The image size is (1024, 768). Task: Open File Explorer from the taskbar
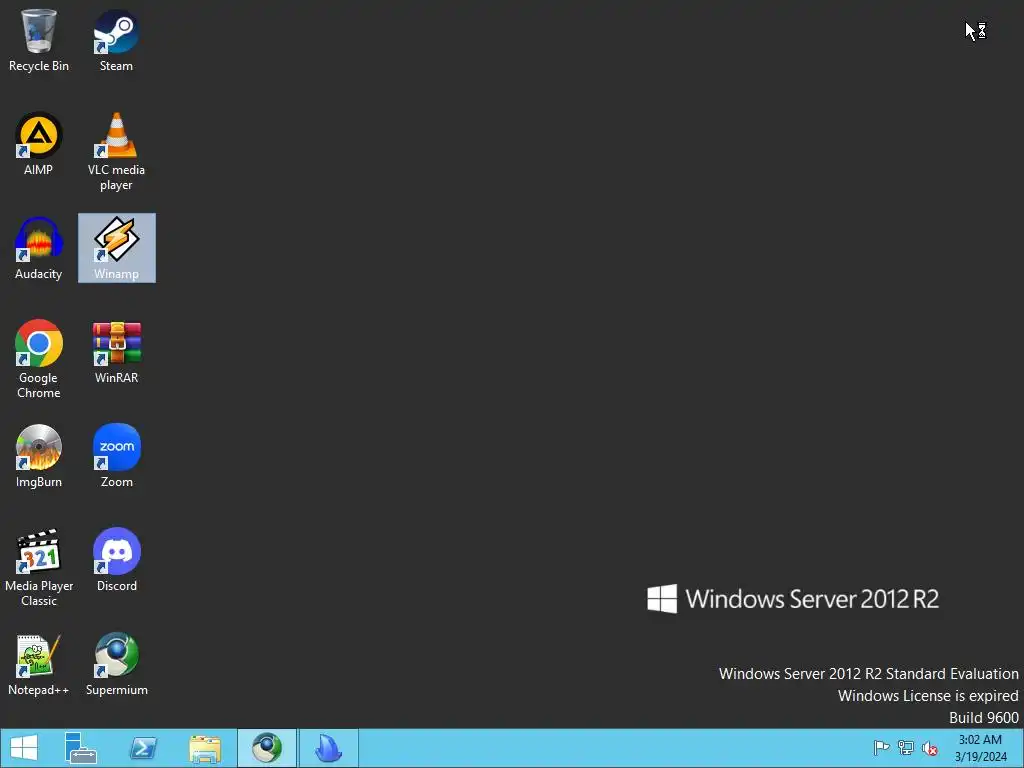[205, 748]
